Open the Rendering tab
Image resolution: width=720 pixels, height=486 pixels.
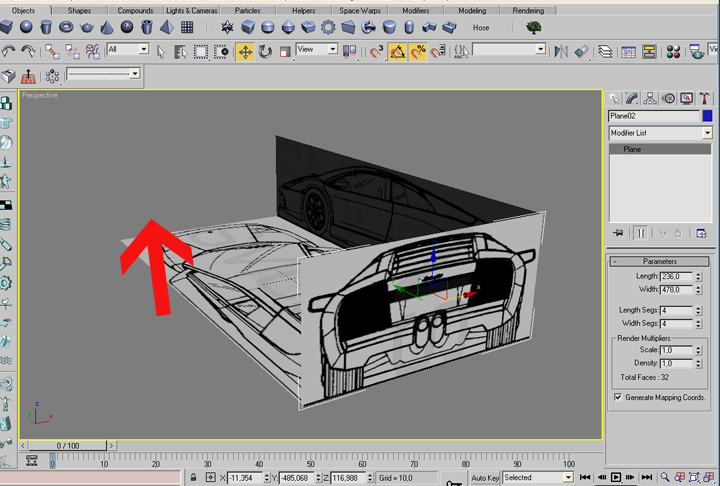tap(528, 10)
